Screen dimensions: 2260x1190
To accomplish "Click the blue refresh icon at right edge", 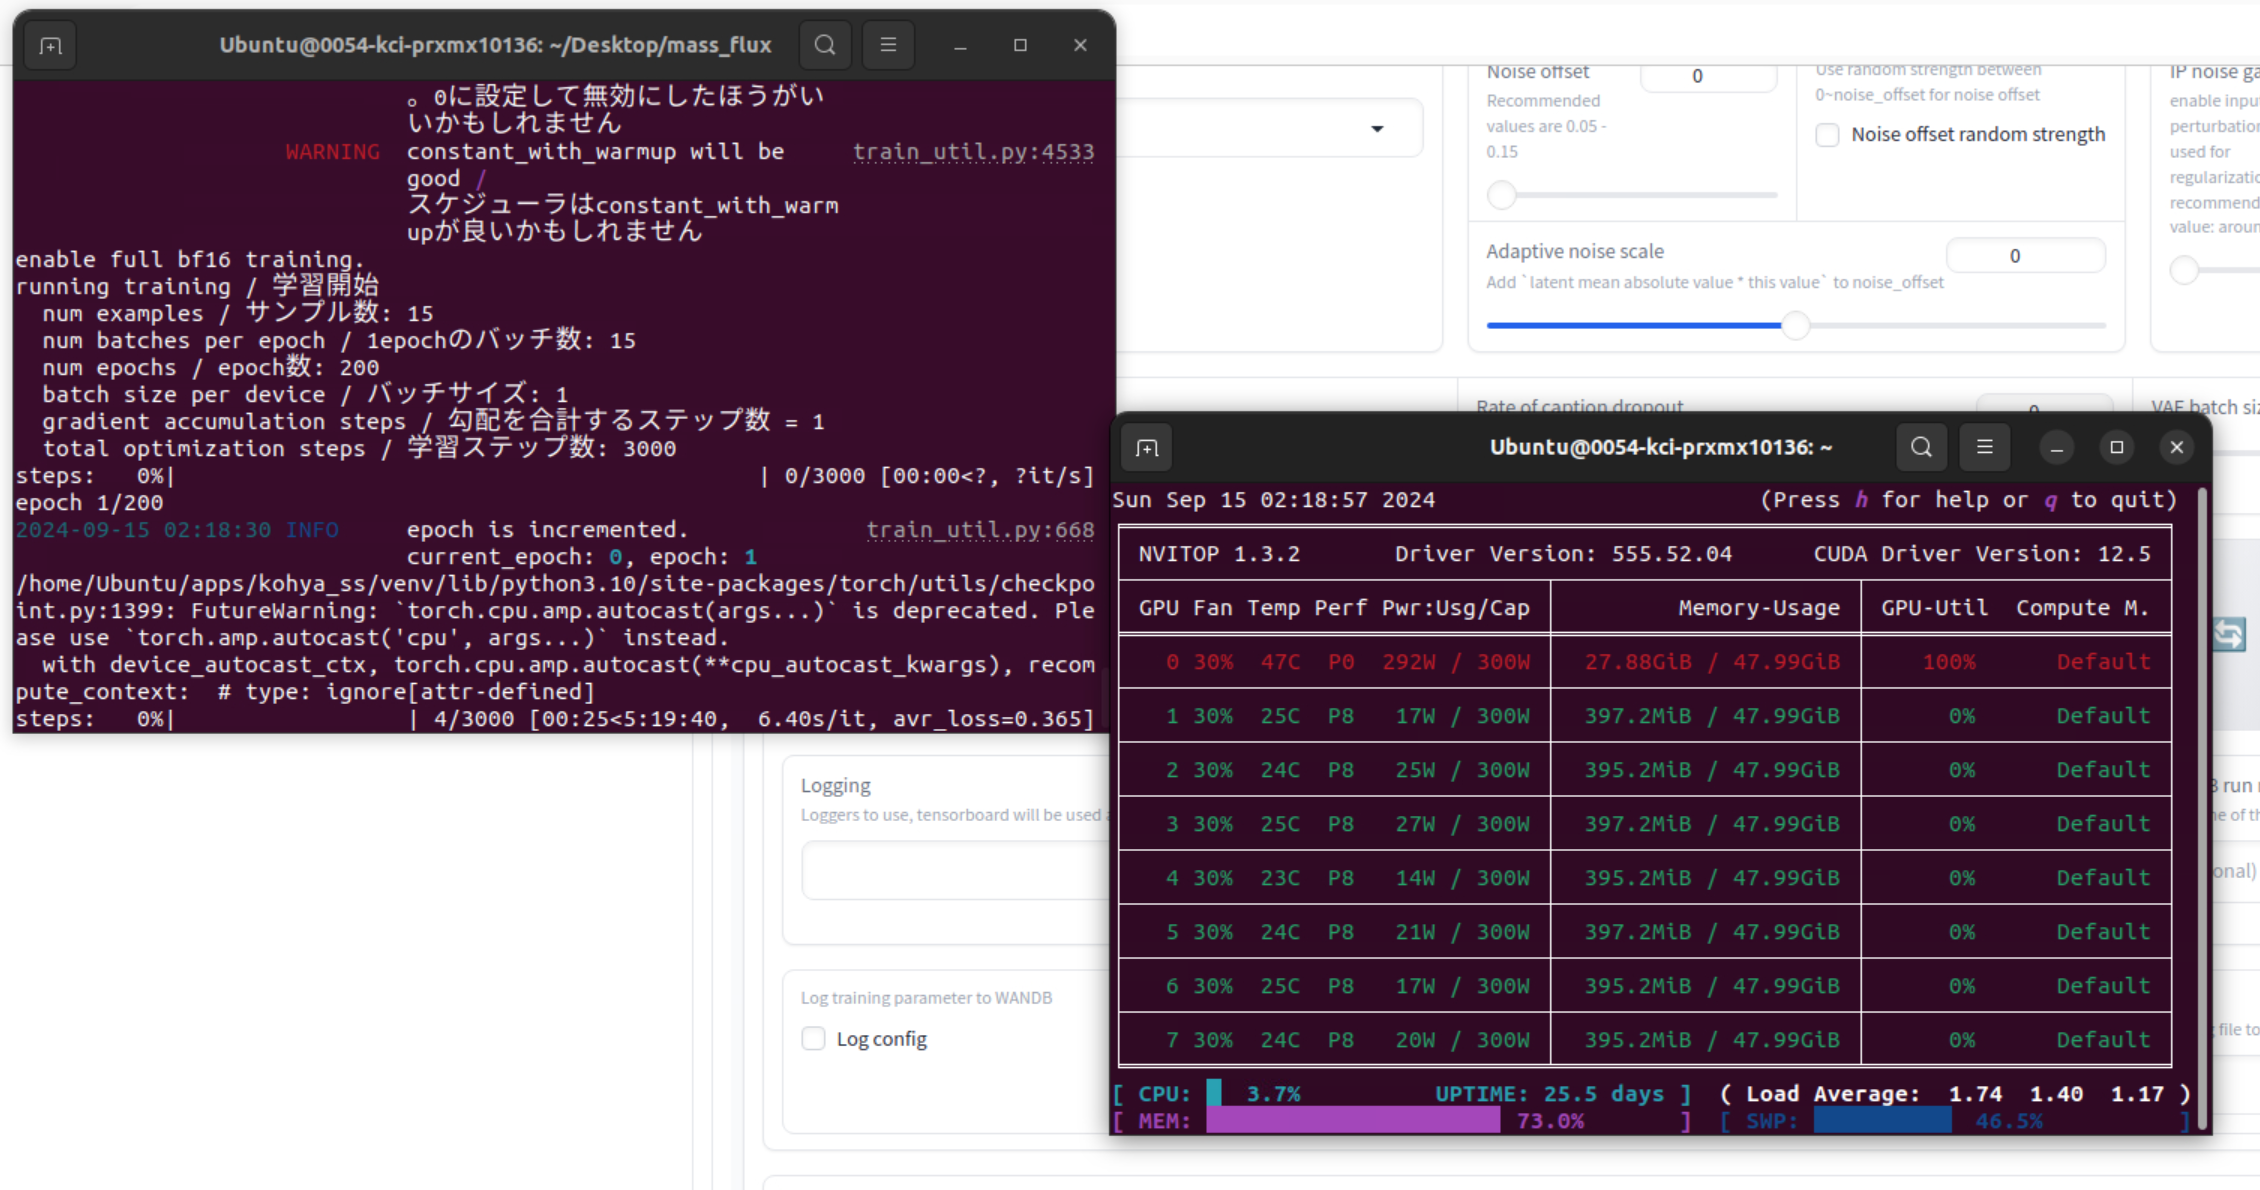I will [2229, 634].
